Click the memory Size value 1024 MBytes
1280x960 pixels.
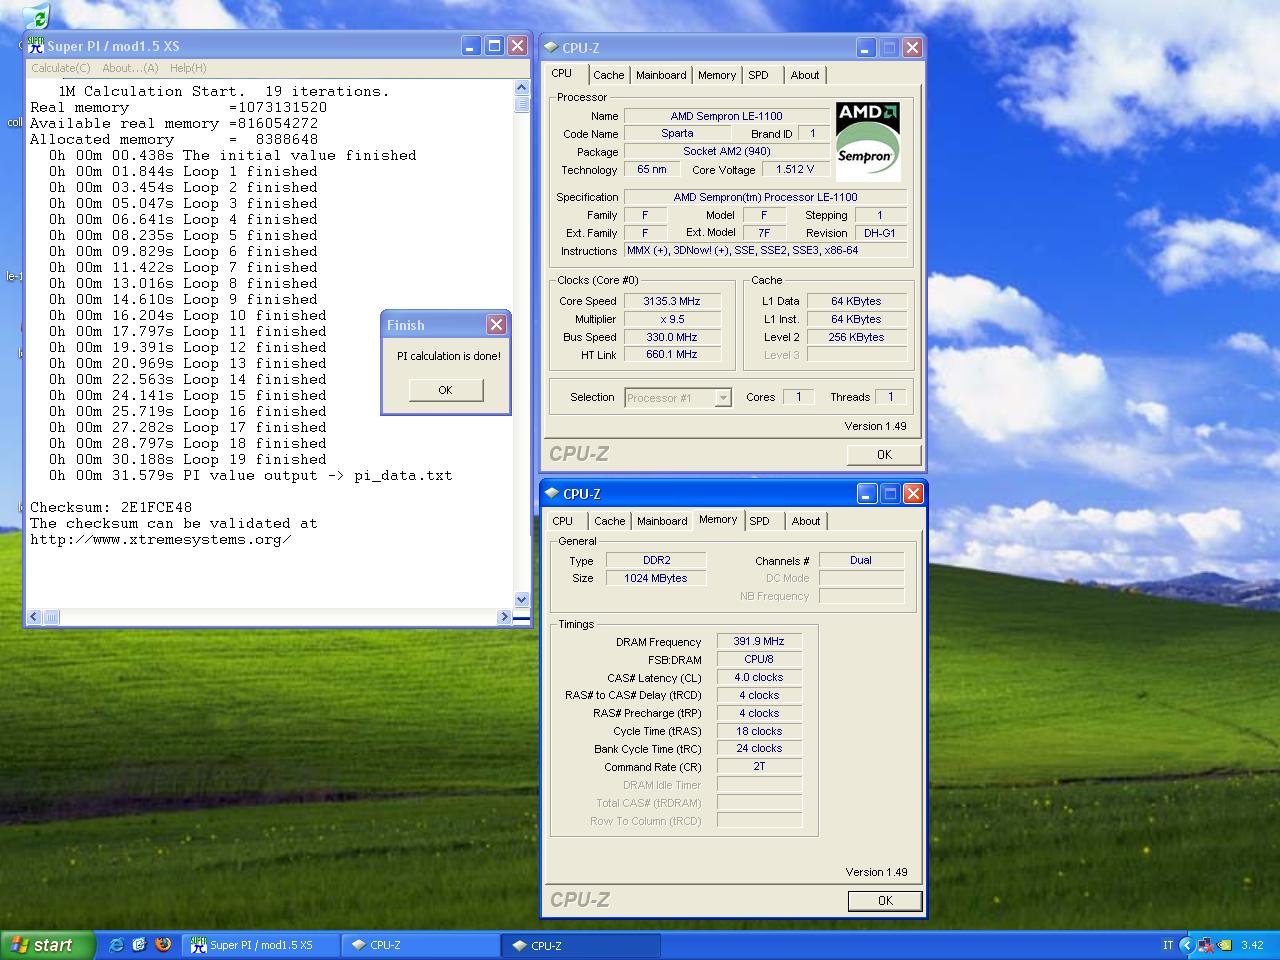(655, 578)
